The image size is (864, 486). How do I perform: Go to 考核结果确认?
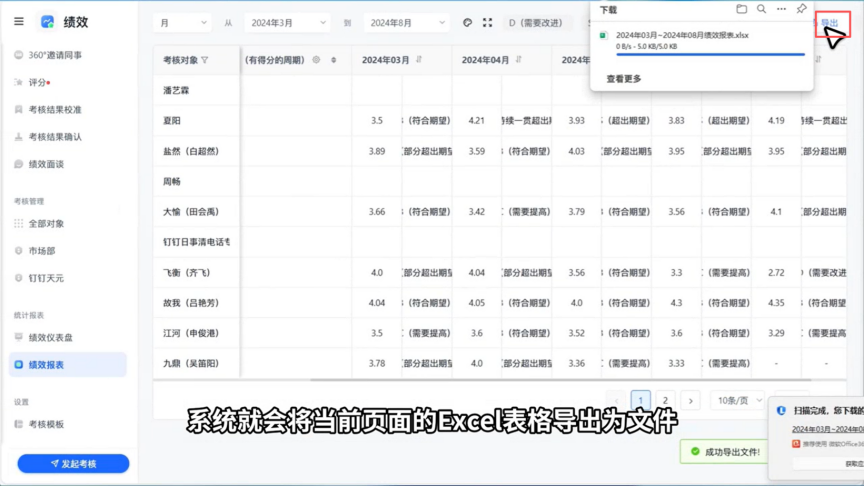coord(55,137)
